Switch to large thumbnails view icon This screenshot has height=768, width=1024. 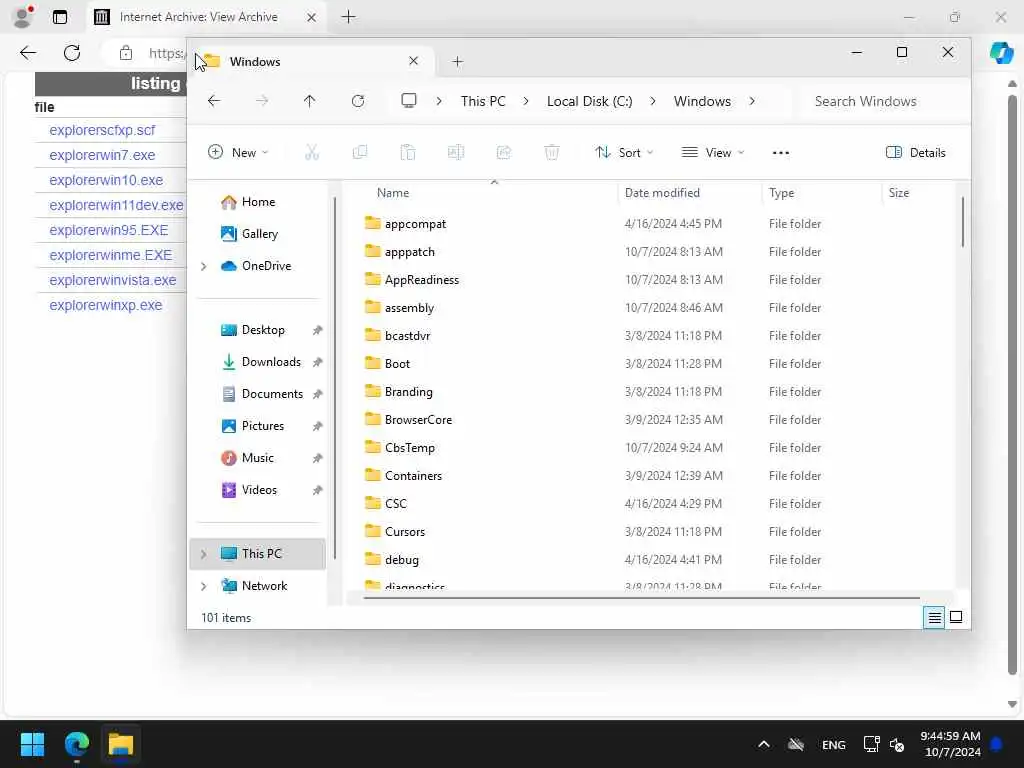pos(956,617)
